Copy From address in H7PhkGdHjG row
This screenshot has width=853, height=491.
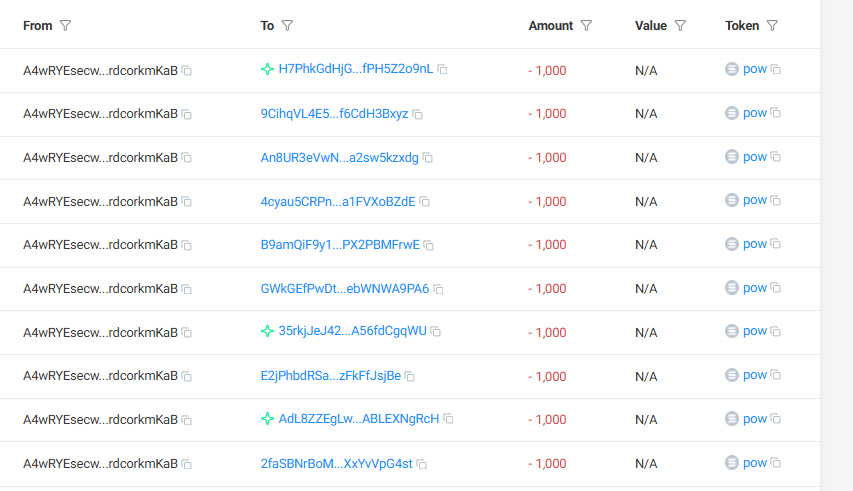[x=187, y=71]
